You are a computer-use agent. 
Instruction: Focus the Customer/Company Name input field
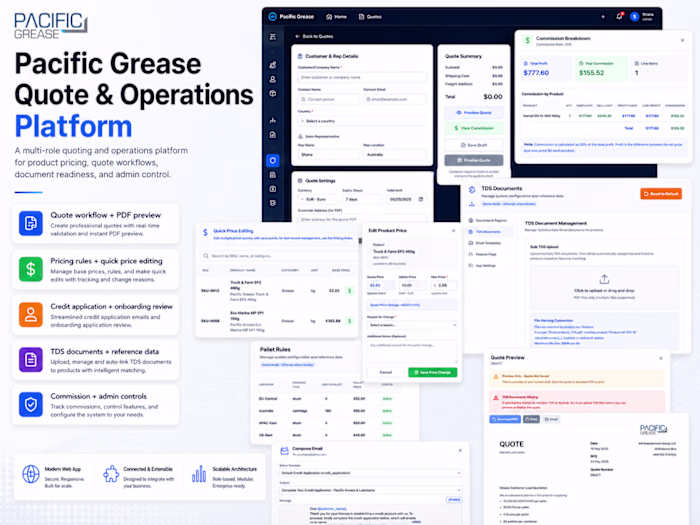pyautogui.click(x=362, y=77)
